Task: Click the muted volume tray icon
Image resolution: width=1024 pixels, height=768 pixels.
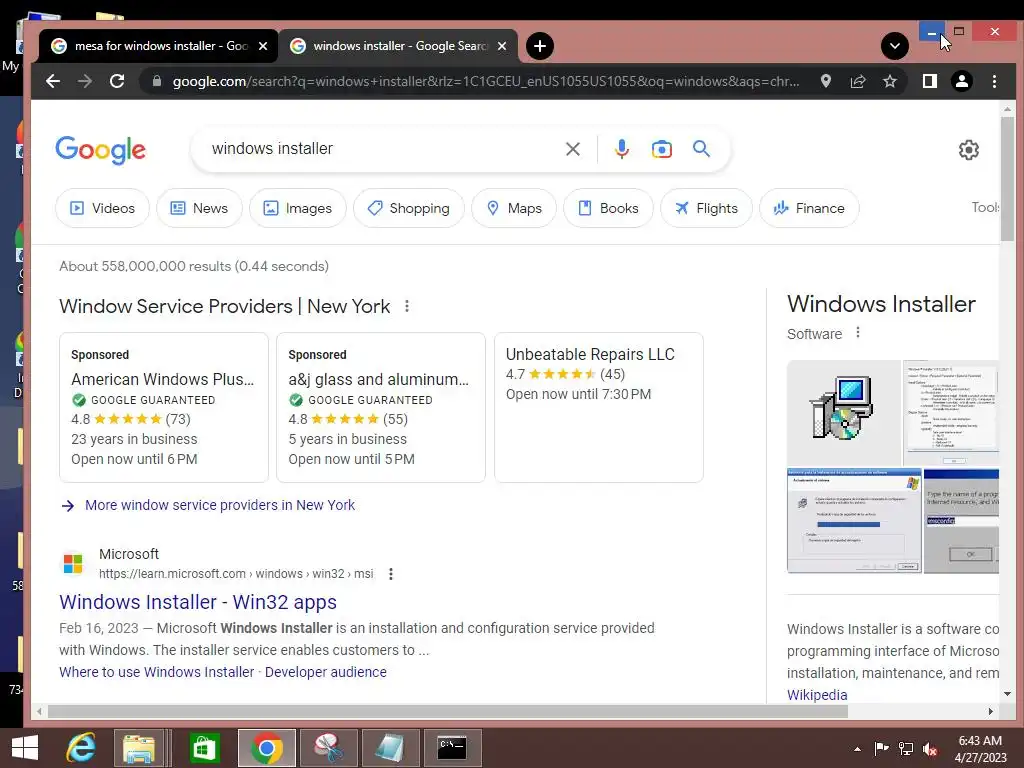Action: pos(929,749)
